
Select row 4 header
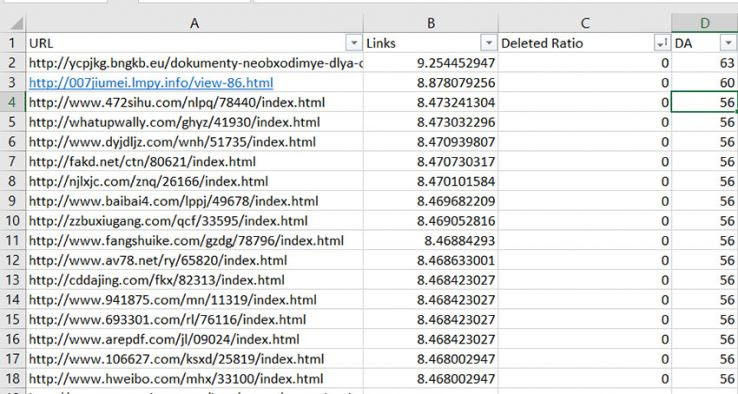[x=13, y=103]
